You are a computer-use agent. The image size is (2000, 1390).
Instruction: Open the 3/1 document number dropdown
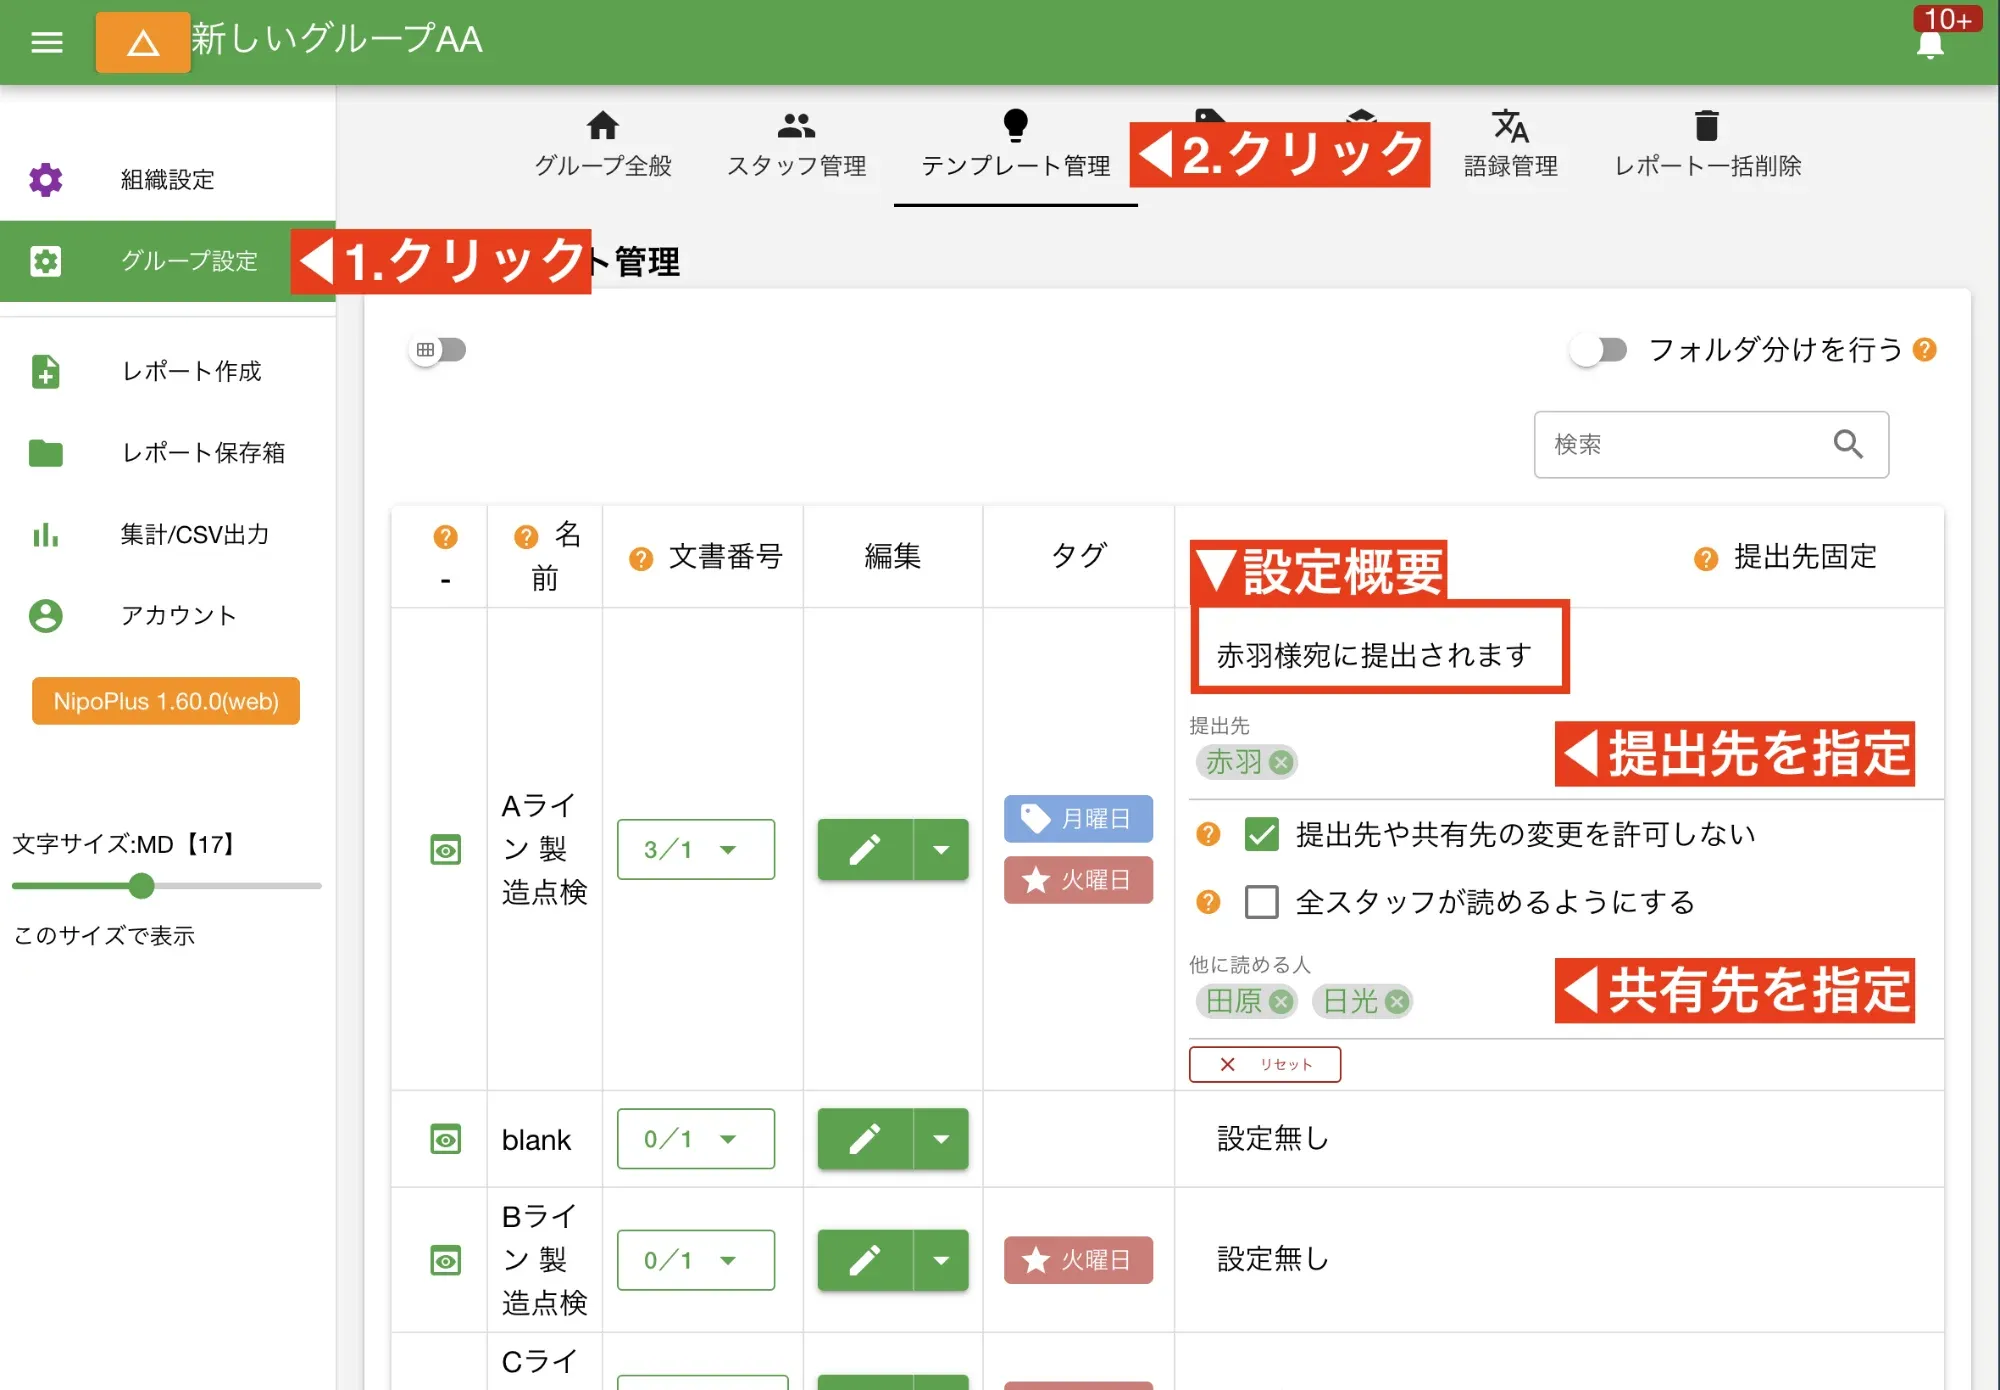[x=696, y=849]
